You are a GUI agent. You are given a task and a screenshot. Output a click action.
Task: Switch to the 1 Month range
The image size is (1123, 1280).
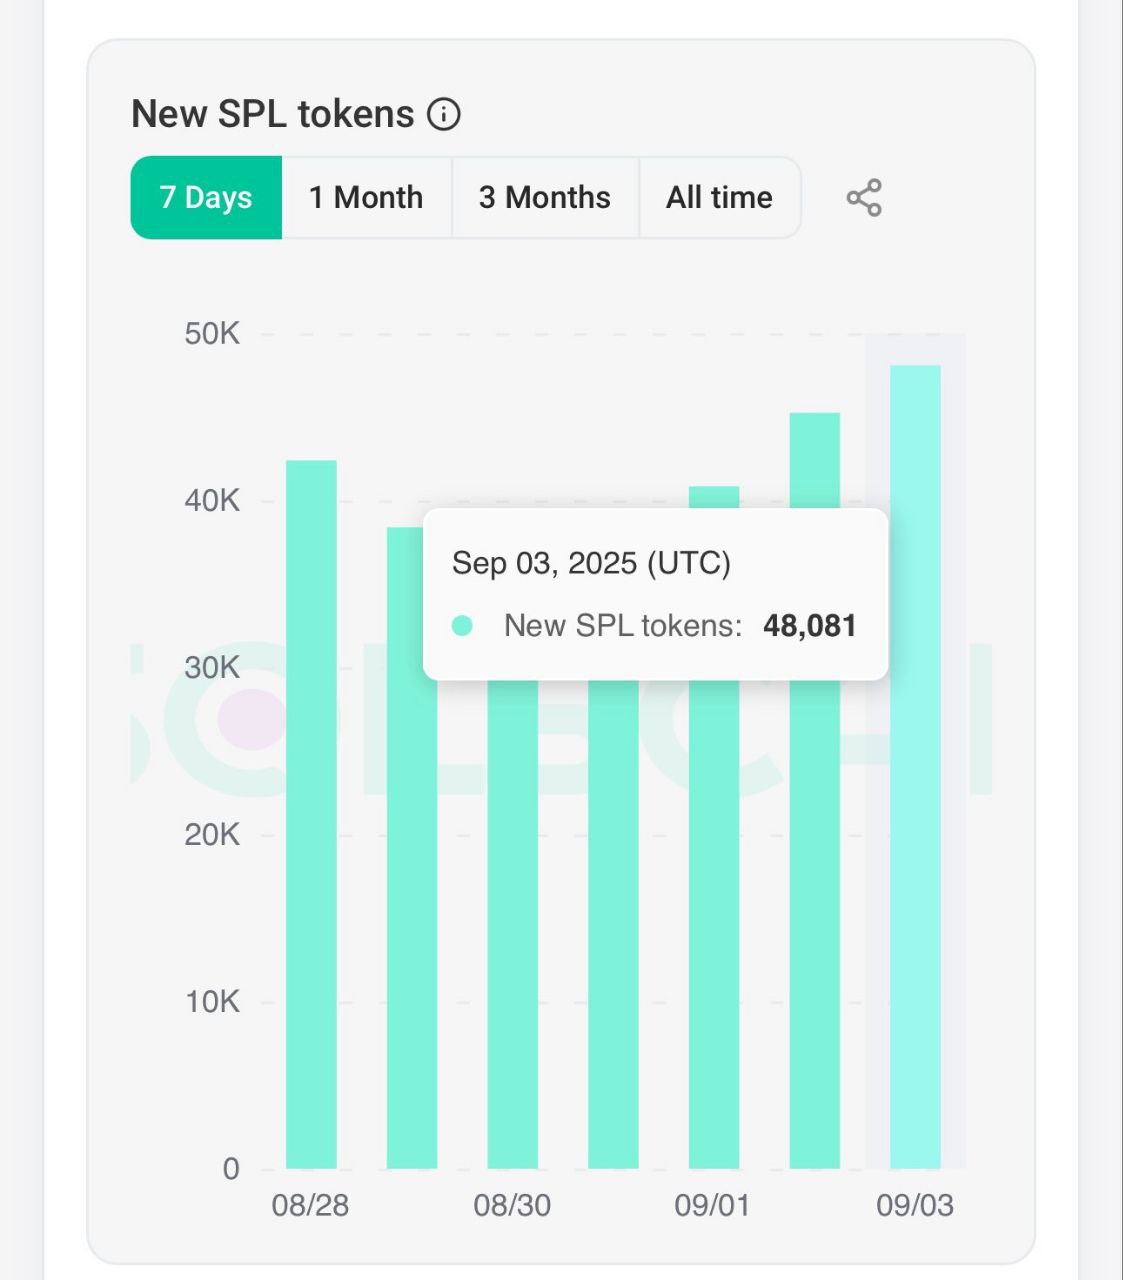[366, 198]
